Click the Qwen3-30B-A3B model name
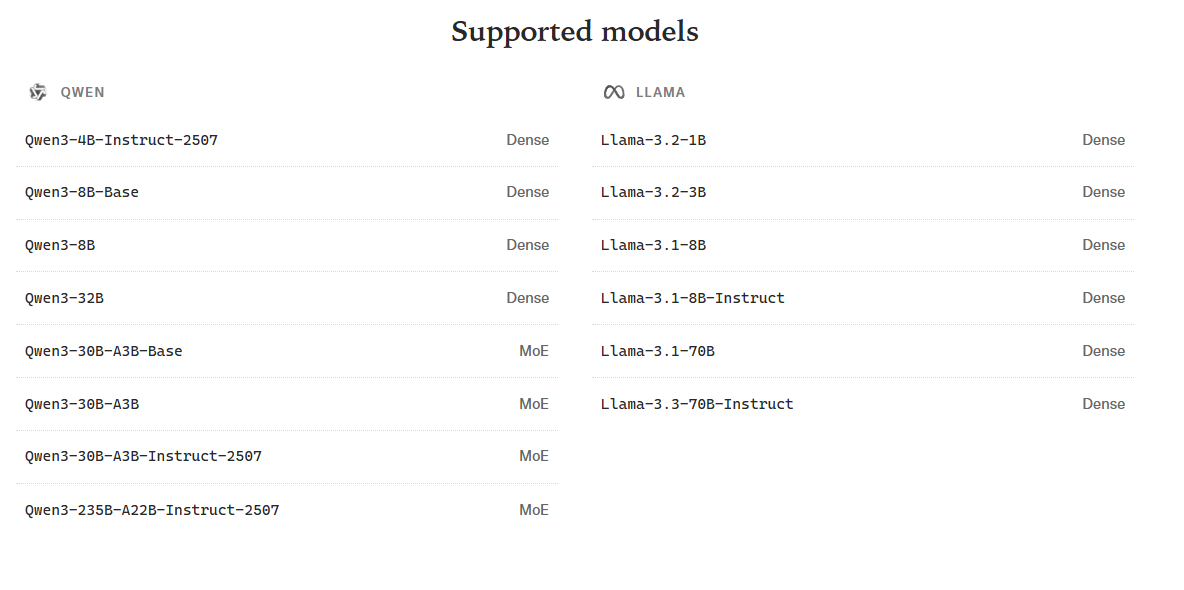 point(82,404)
